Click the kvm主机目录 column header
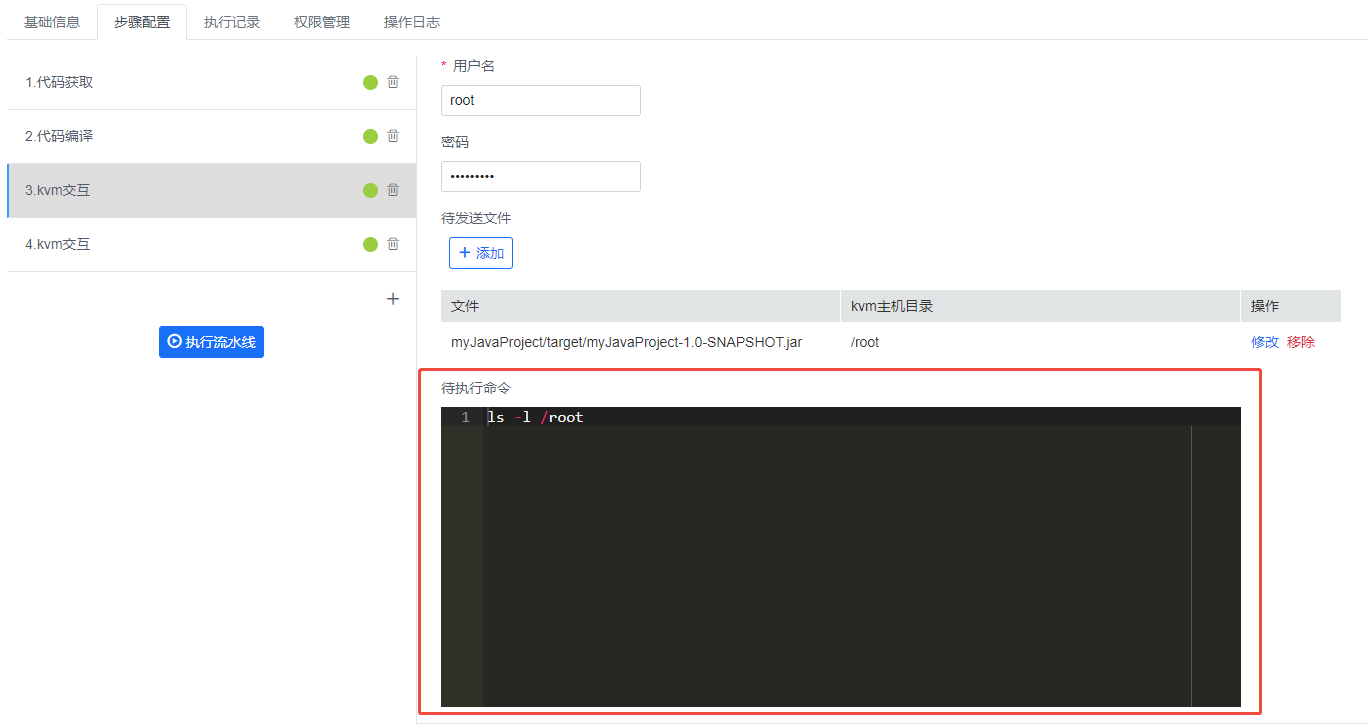The height and width of the screenshot is (725, 1368). [x=1041, y=306]
